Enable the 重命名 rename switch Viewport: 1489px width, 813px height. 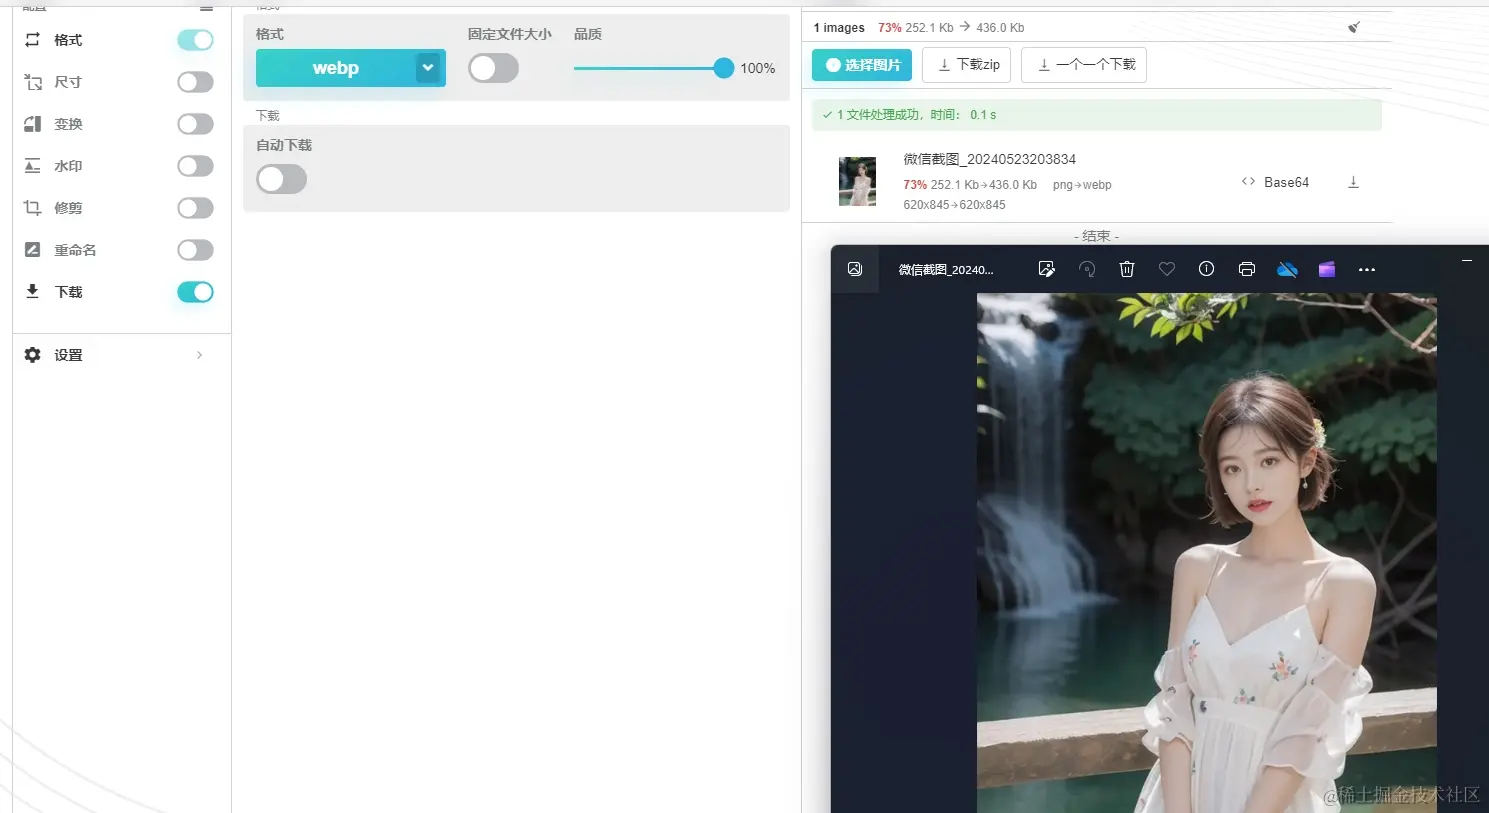(x=195, y=250)
